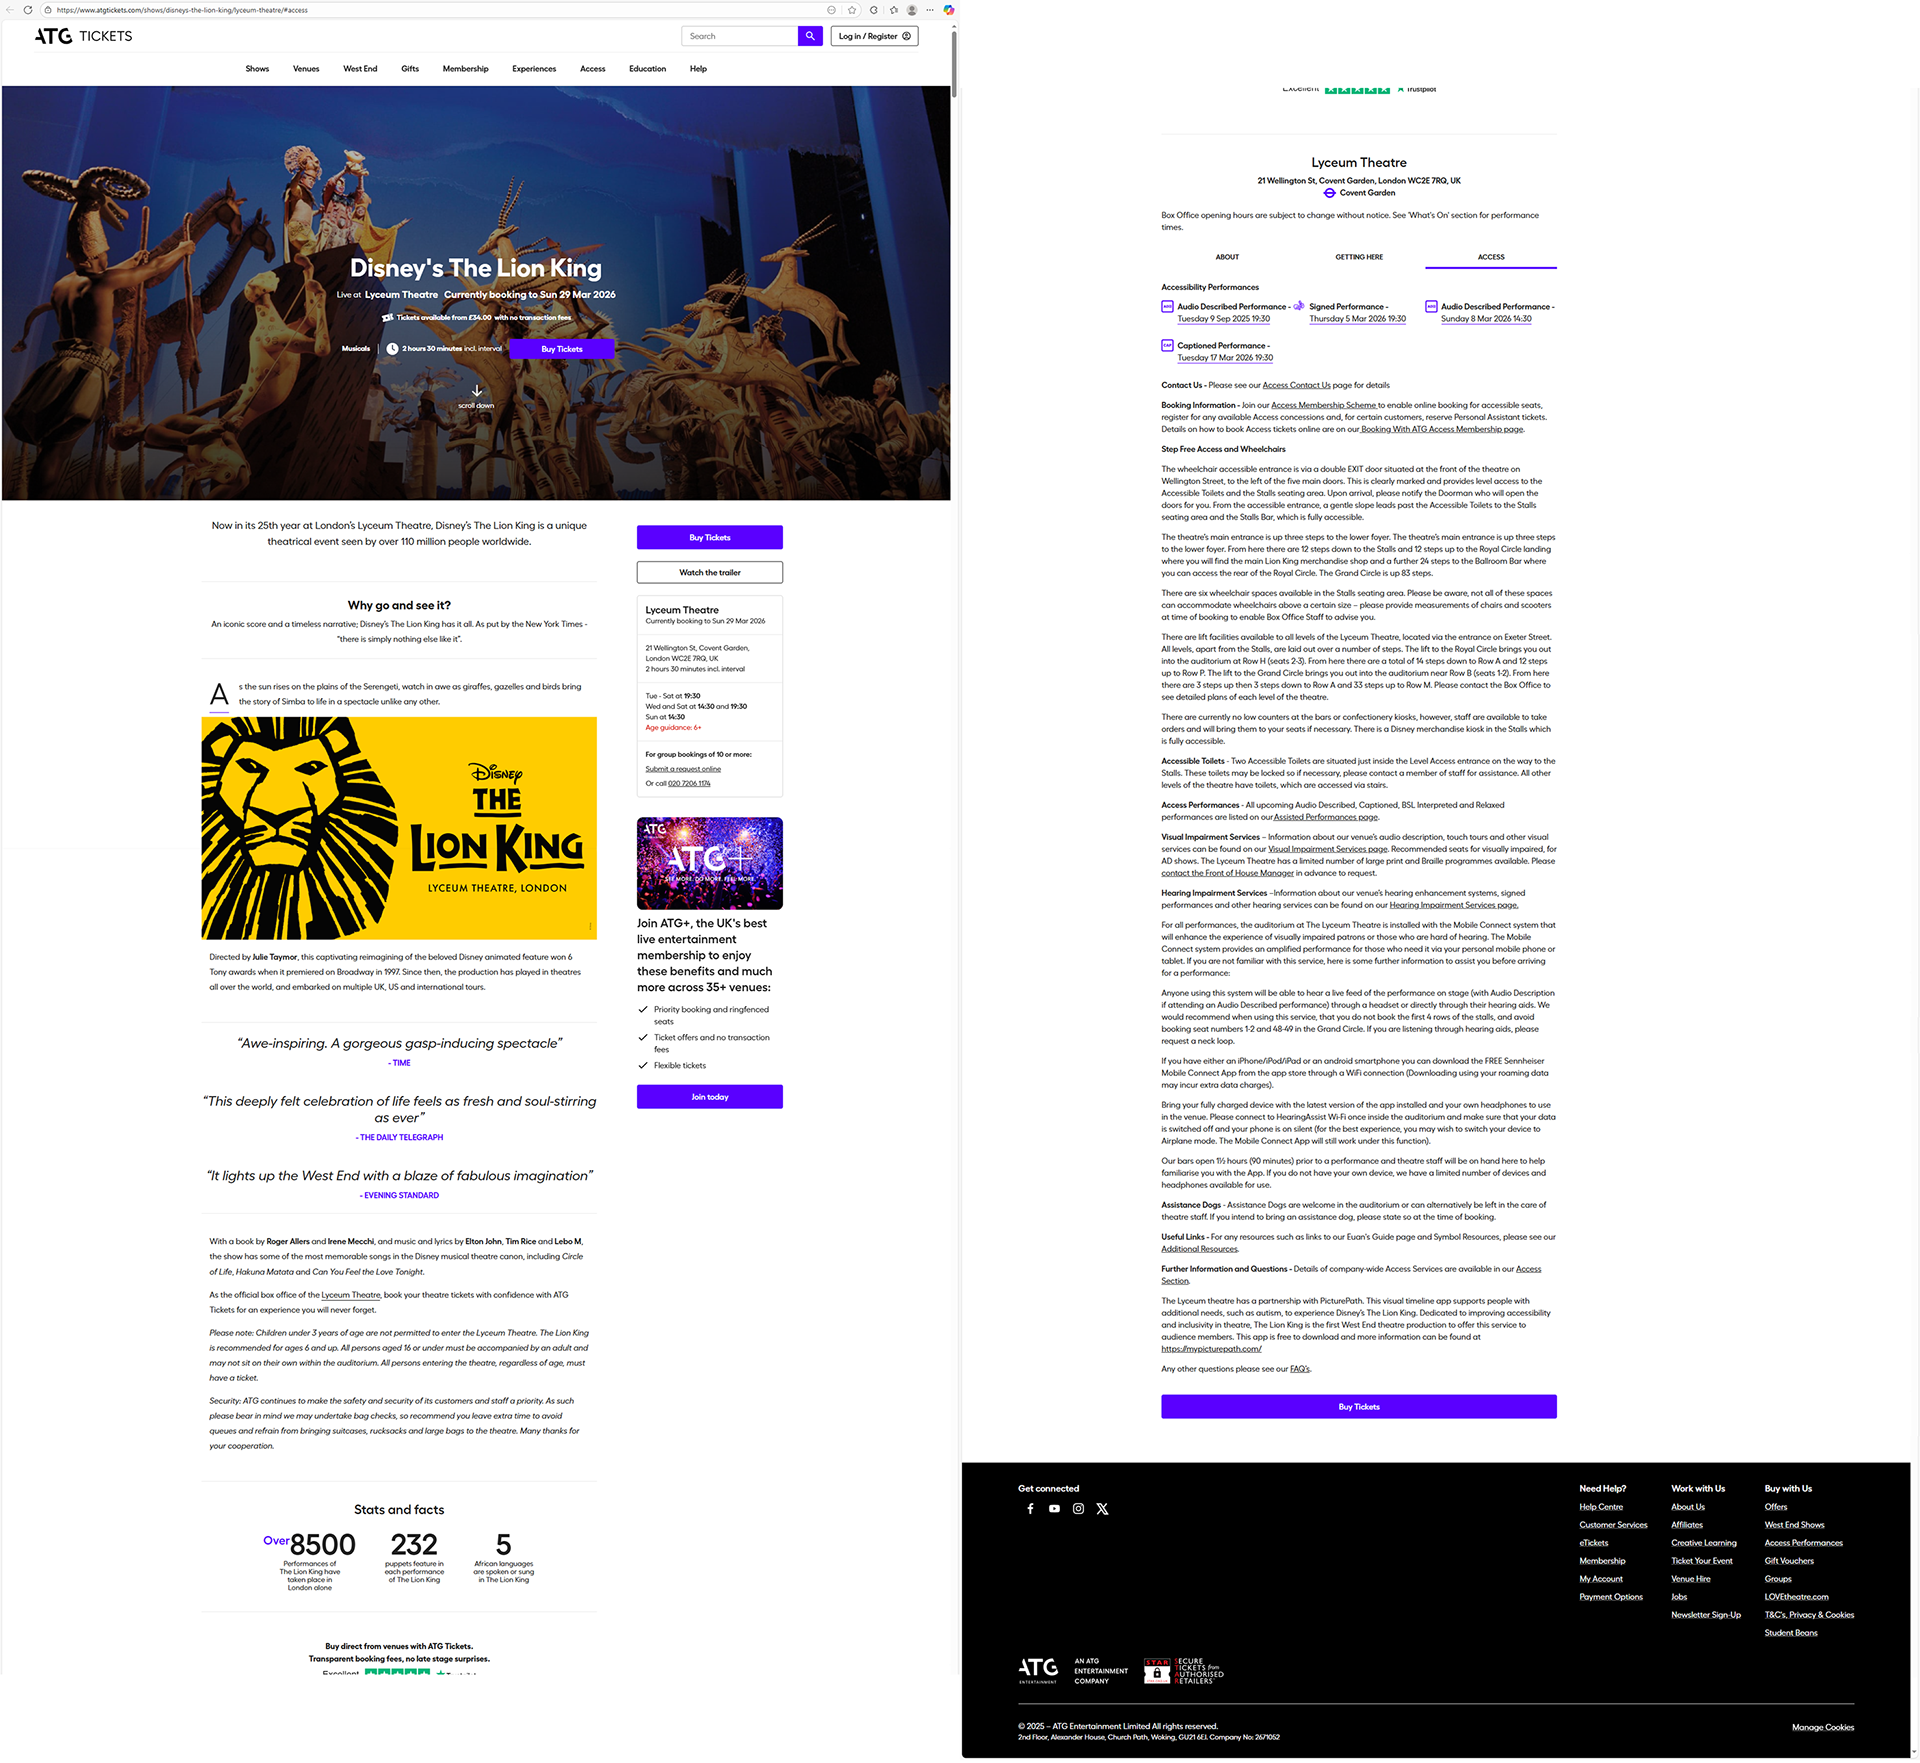Open the Copilot icon in browser toolbar
The width and height of the screenshot is (1920, 1763).
click(948, 10)
